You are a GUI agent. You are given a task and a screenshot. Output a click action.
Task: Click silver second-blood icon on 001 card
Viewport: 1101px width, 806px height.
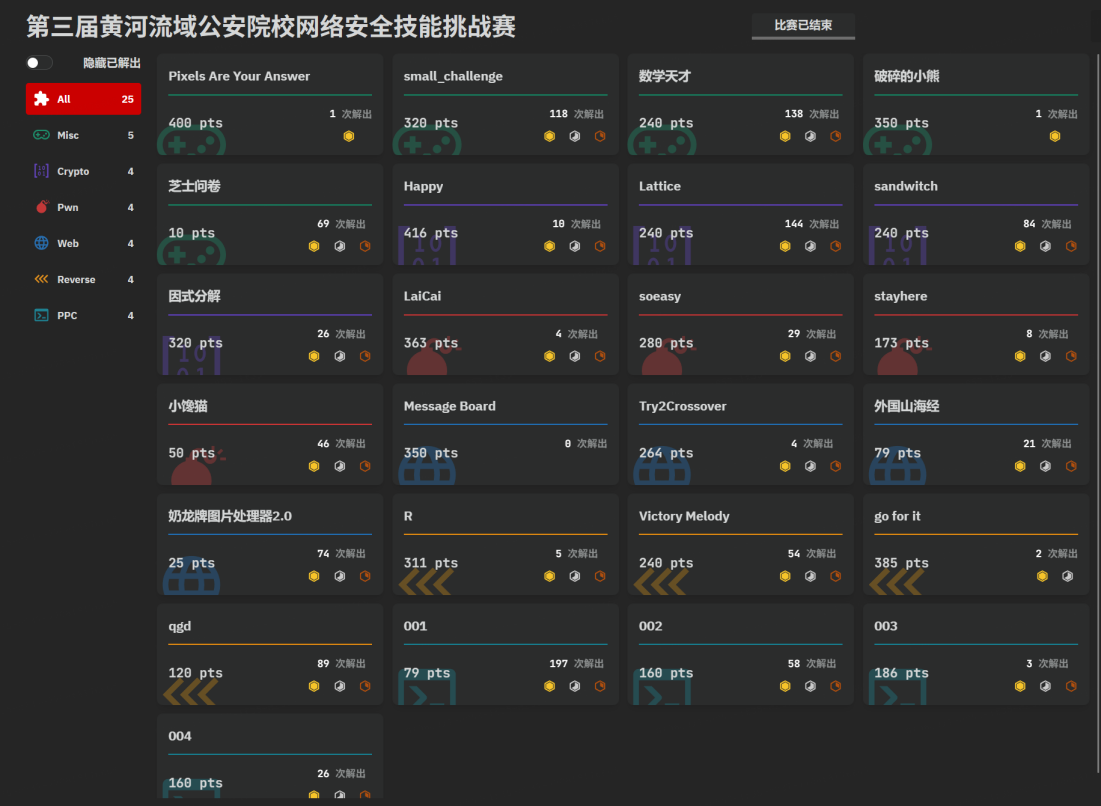575,686
